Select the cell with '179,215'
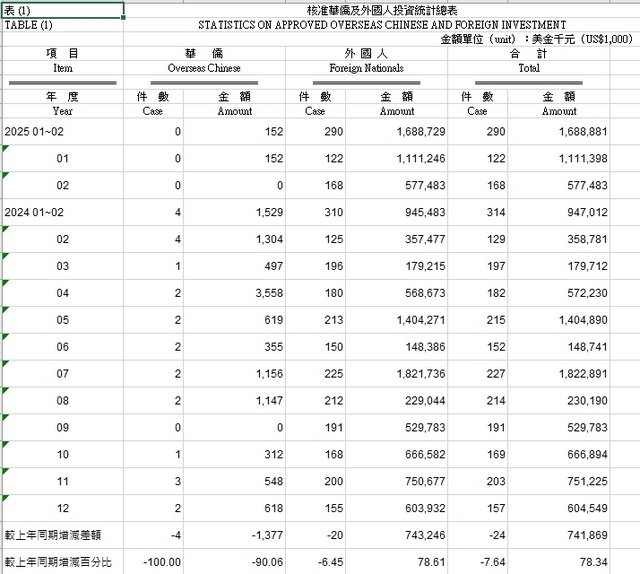The image size is (640, 574). point(397,266)
